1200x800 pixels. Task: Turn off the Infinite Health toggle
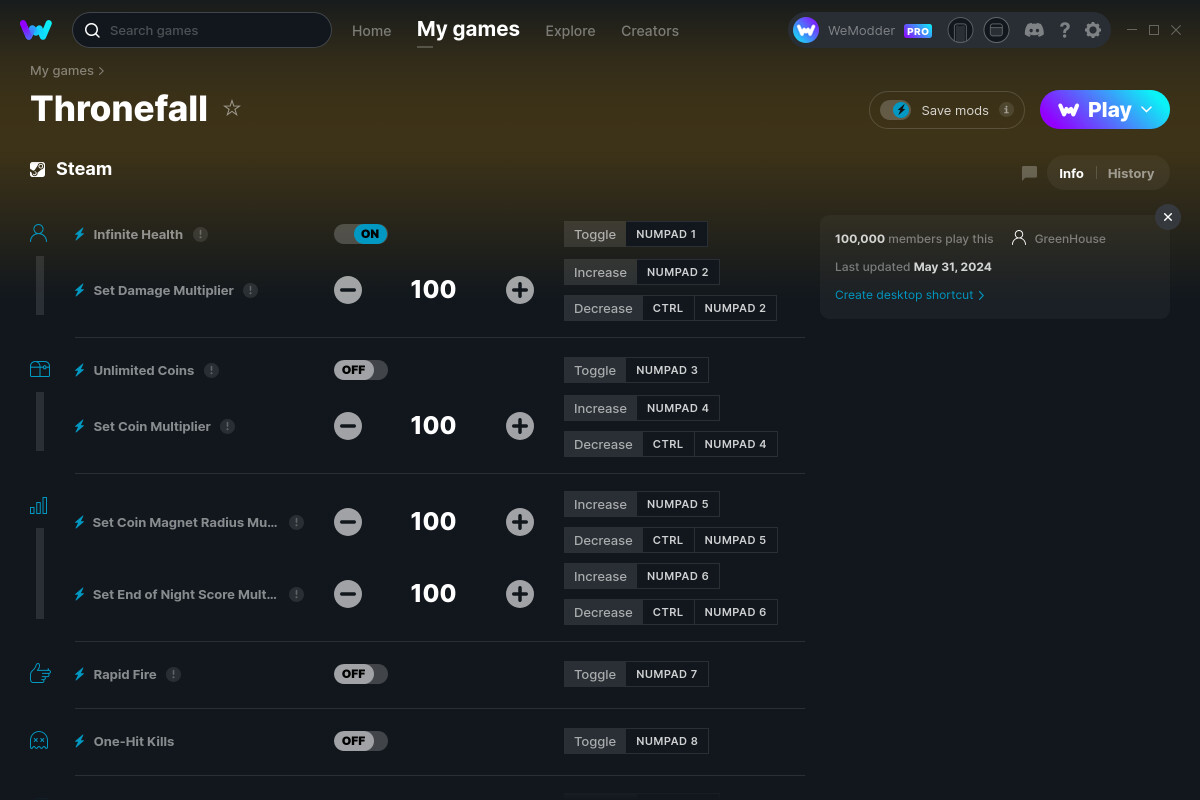(360, 233)
